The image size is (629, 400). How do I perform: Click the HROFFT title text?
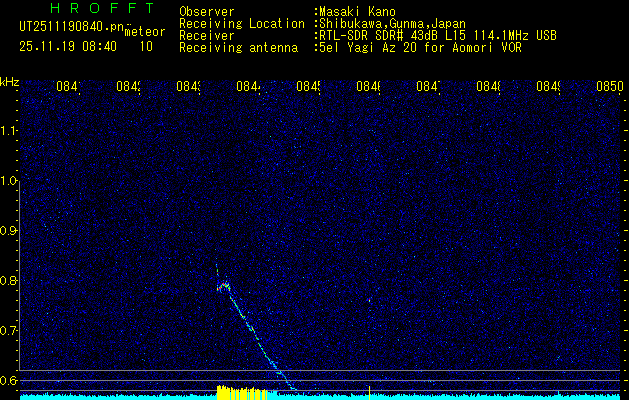[x=103, y=8]
